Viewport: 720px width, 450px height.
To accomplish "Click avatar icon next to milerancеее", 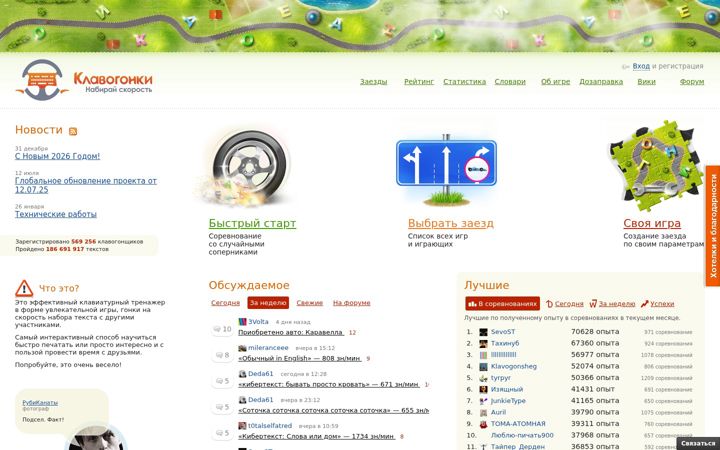I will coord(242,348).
